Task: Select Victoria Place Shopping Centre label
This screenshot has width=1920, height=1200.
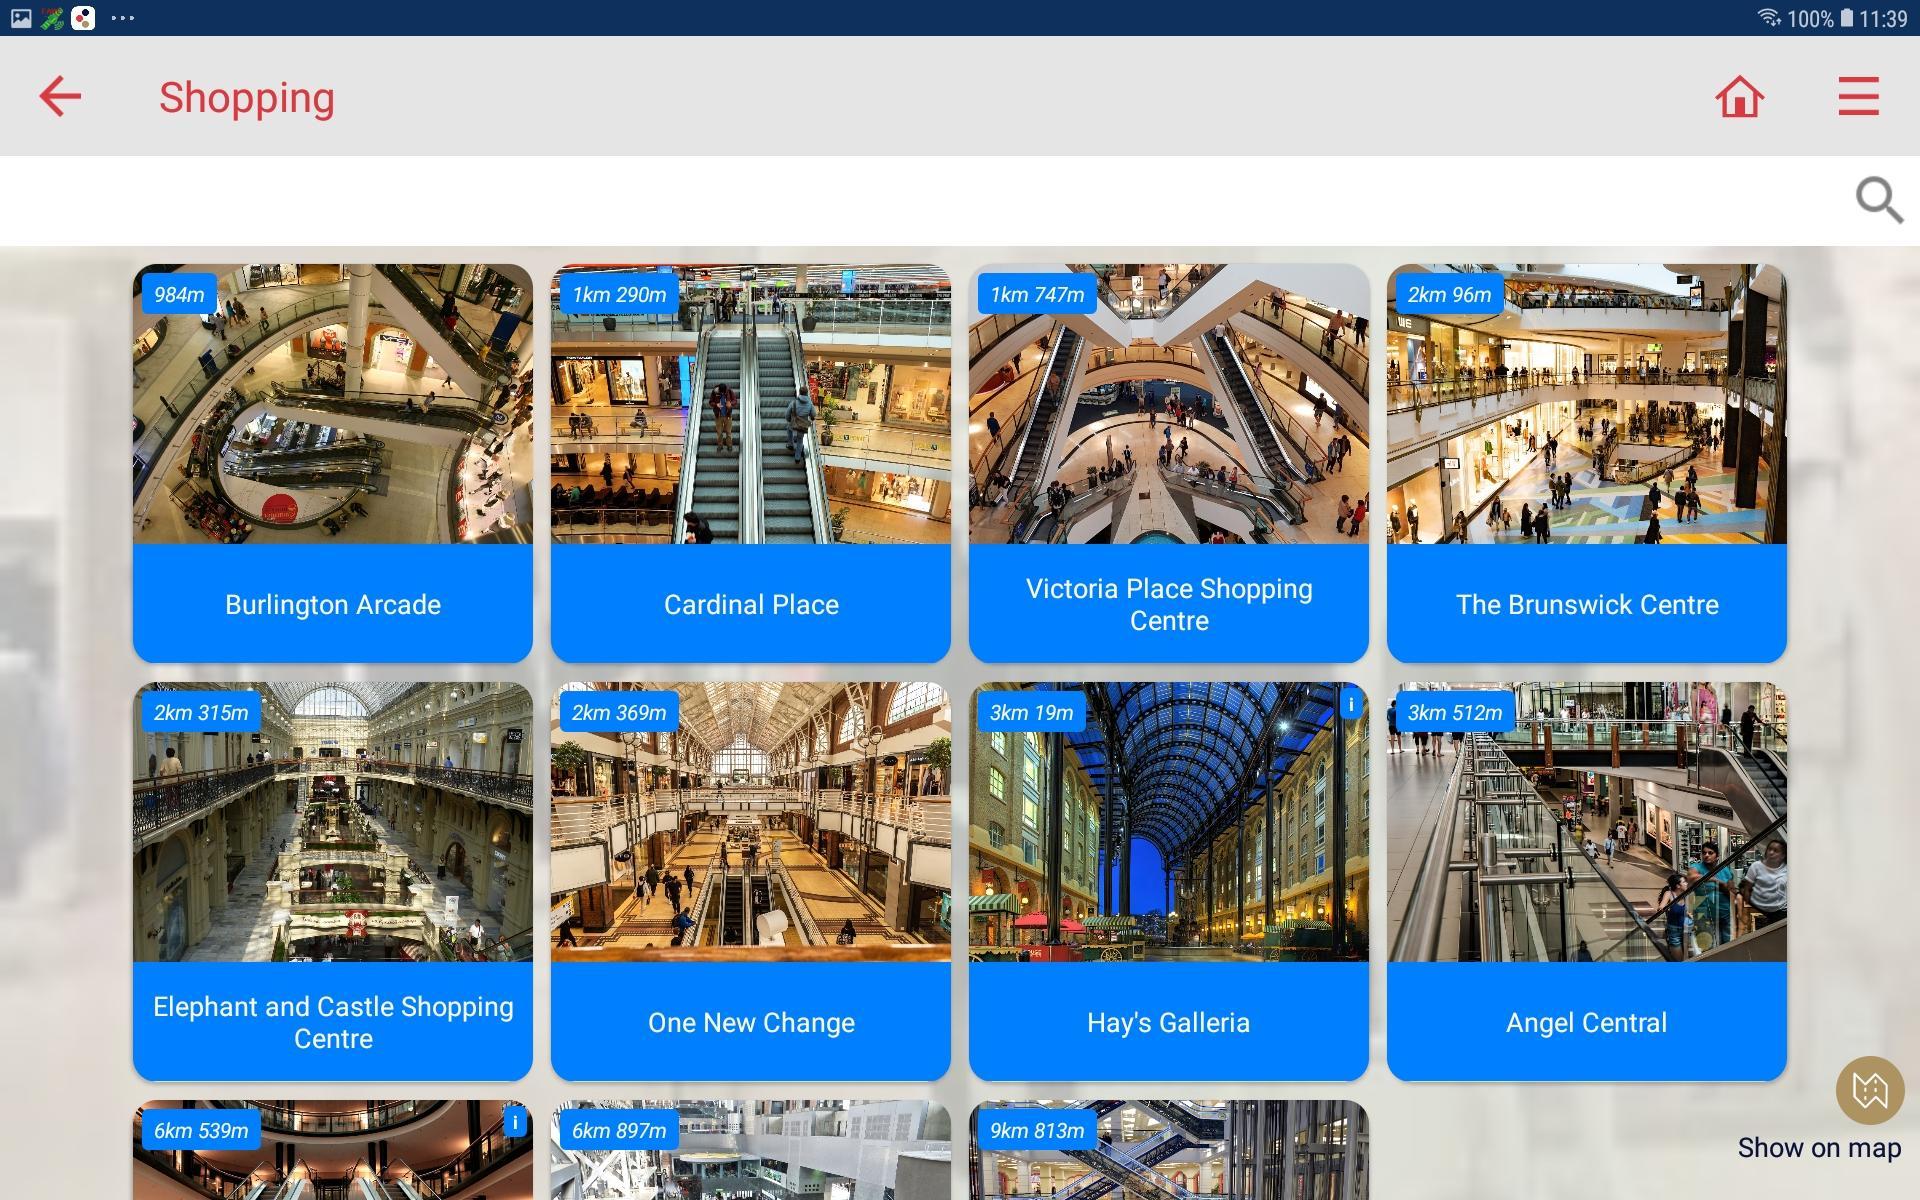Action: 1169,605
